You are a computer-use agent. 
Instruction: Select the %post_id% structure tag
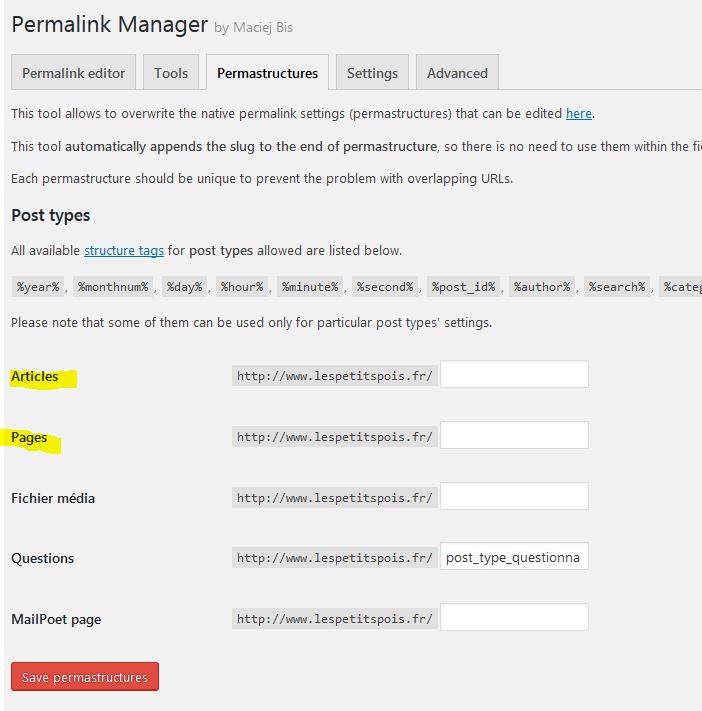[464, 287]
